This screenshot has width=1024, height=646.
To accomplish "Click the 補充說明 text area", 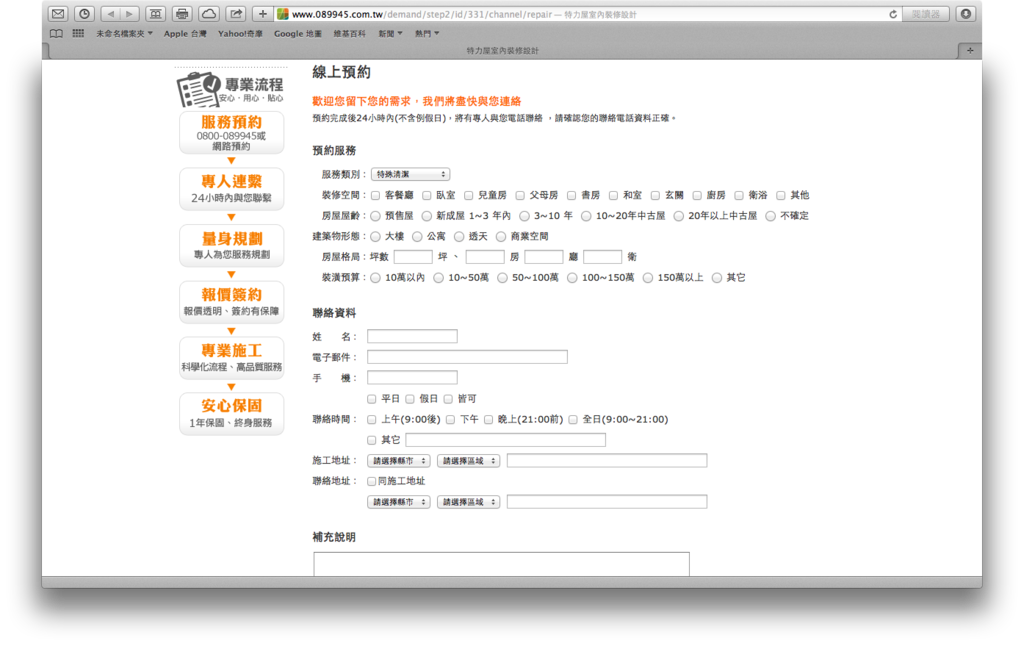I will pos(501,564).
